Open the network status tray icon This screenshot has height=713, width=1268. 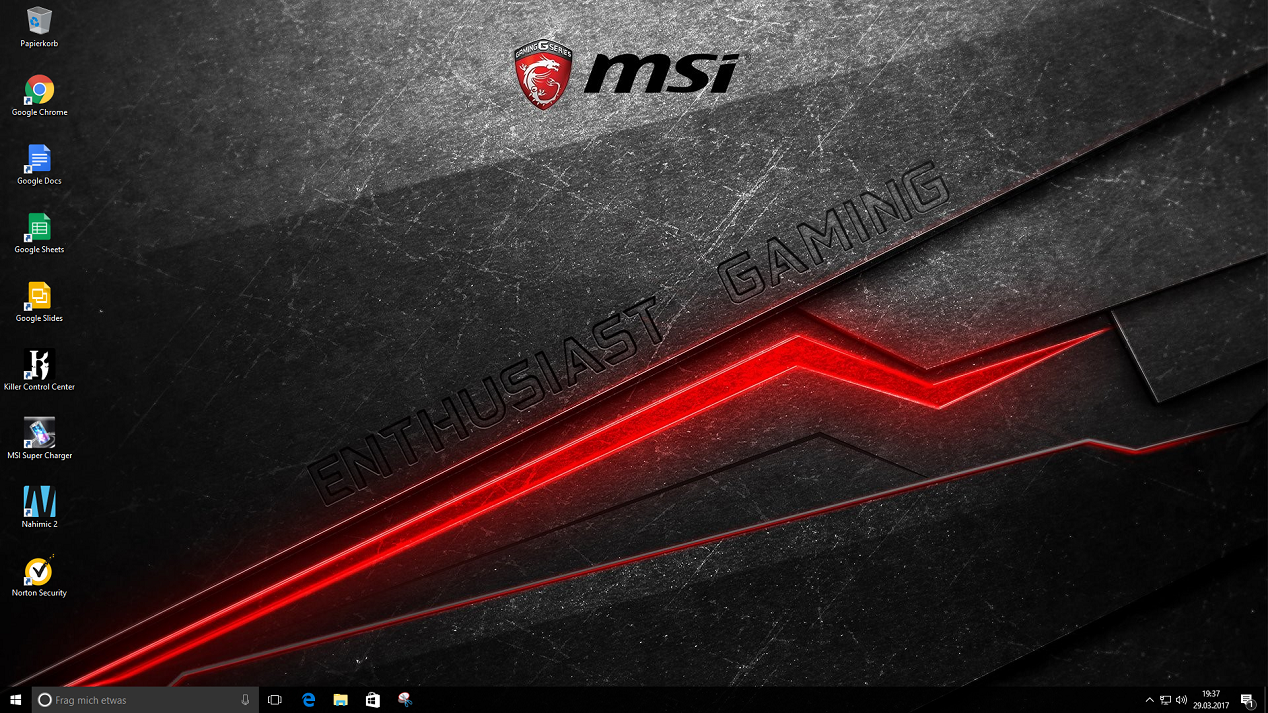(x=1165, y=700)
